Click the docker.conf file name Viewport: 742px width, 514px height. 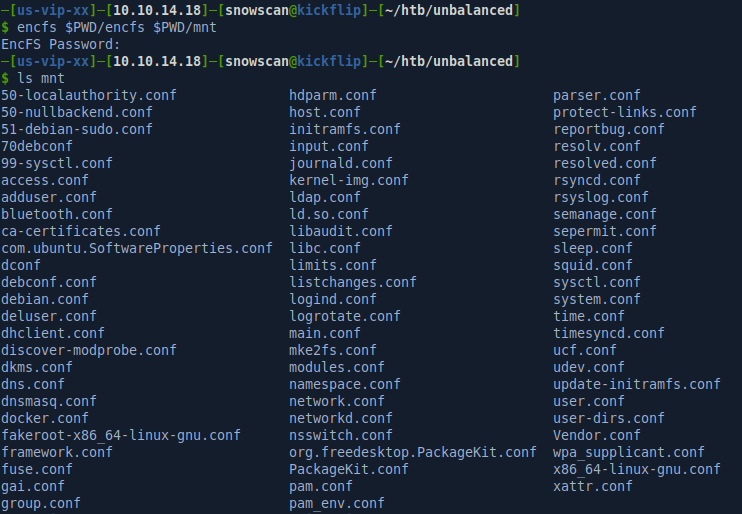click(x=45, y=418)
